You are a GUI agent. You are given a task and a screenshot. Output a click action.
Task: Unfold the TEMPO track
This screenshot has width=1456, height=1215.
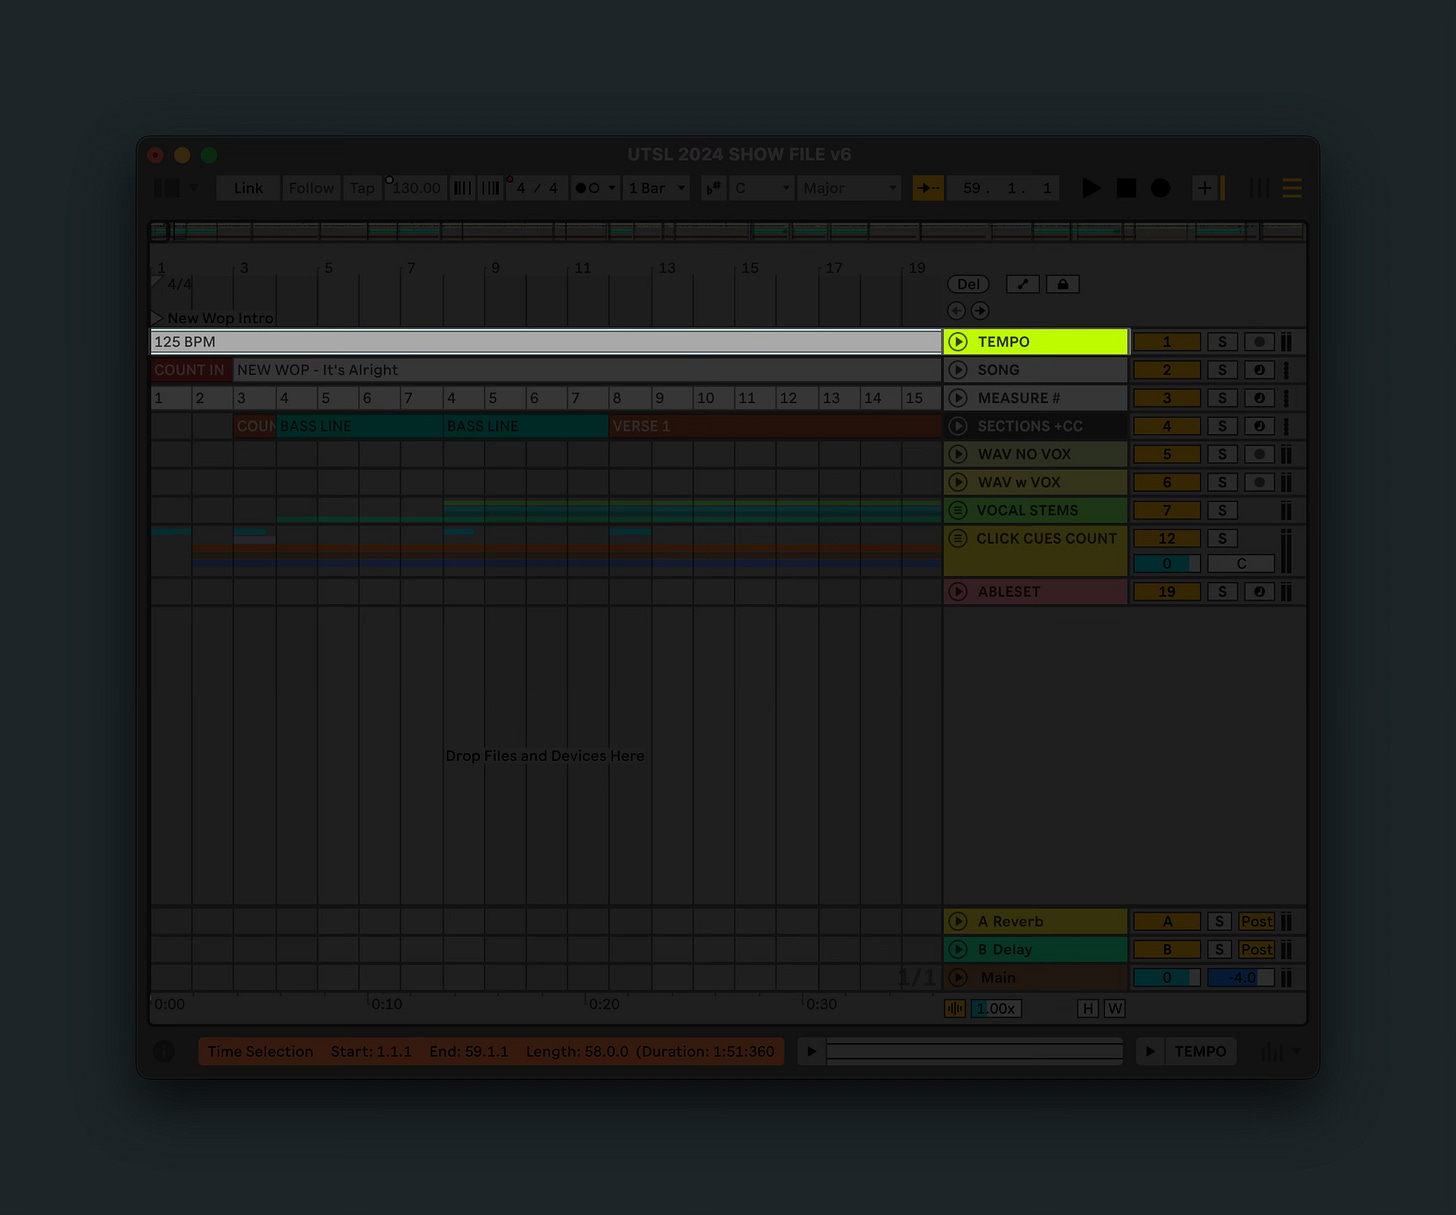(x=958, y=342)
